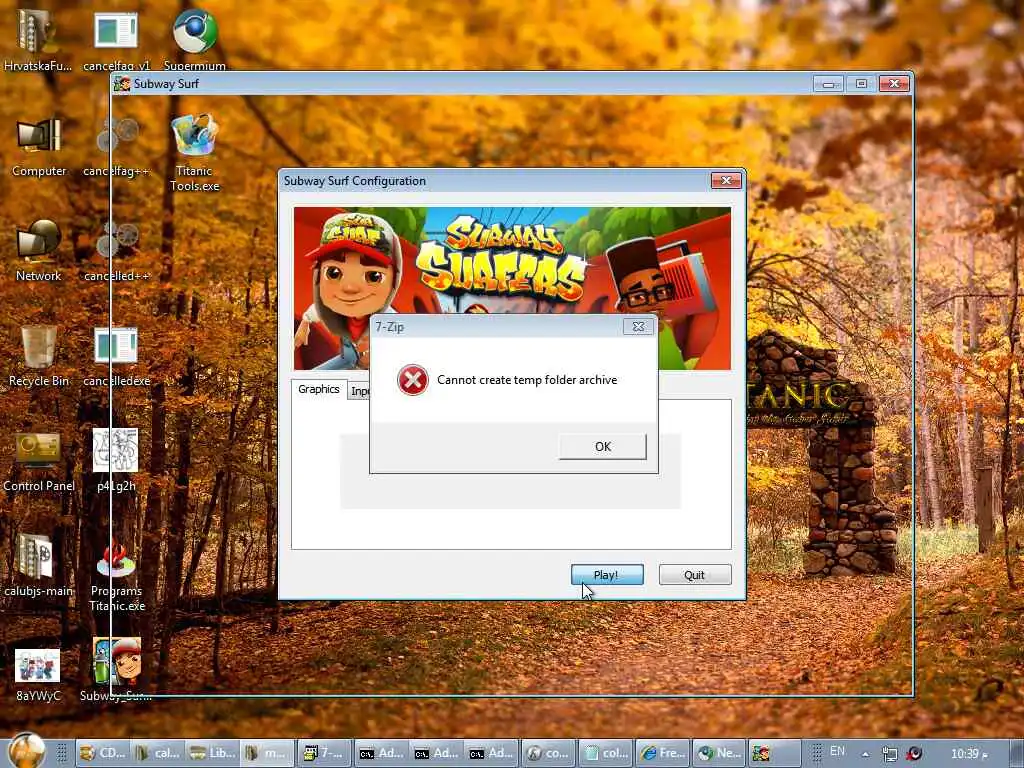The height and width of the screenshot is (768, 1024).
Task: Select the Supermium browser desktop icon
Action: (x=195, y=38)
